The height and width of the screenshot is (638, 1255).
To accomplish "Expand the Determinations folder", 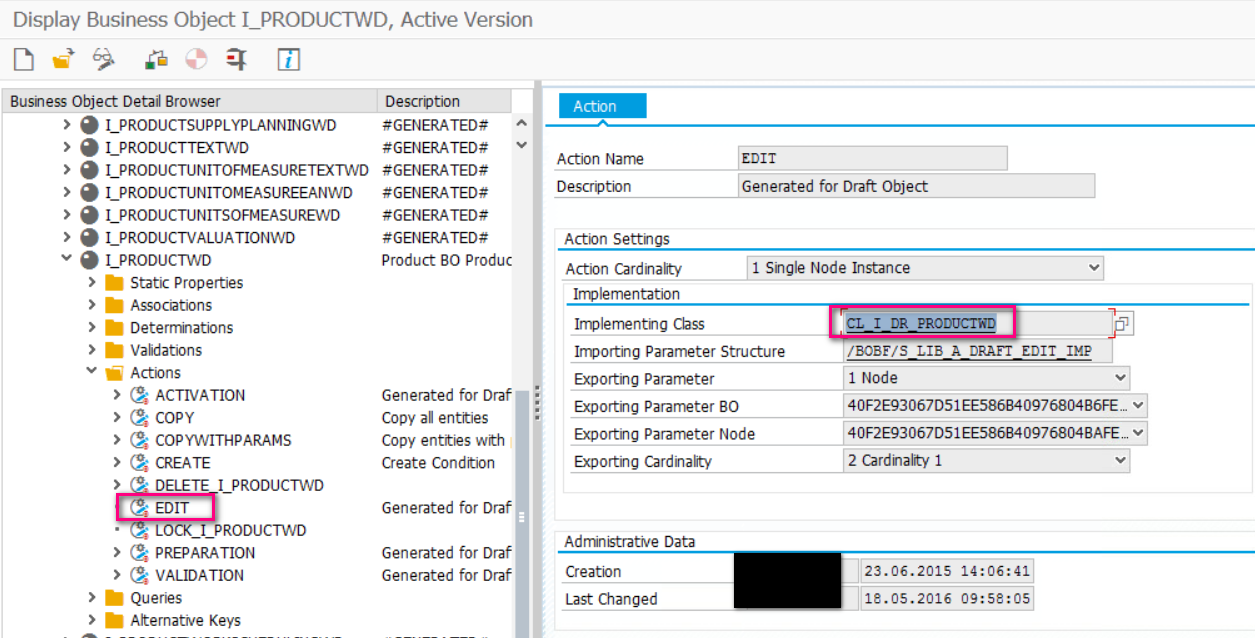I will point(92,328).
